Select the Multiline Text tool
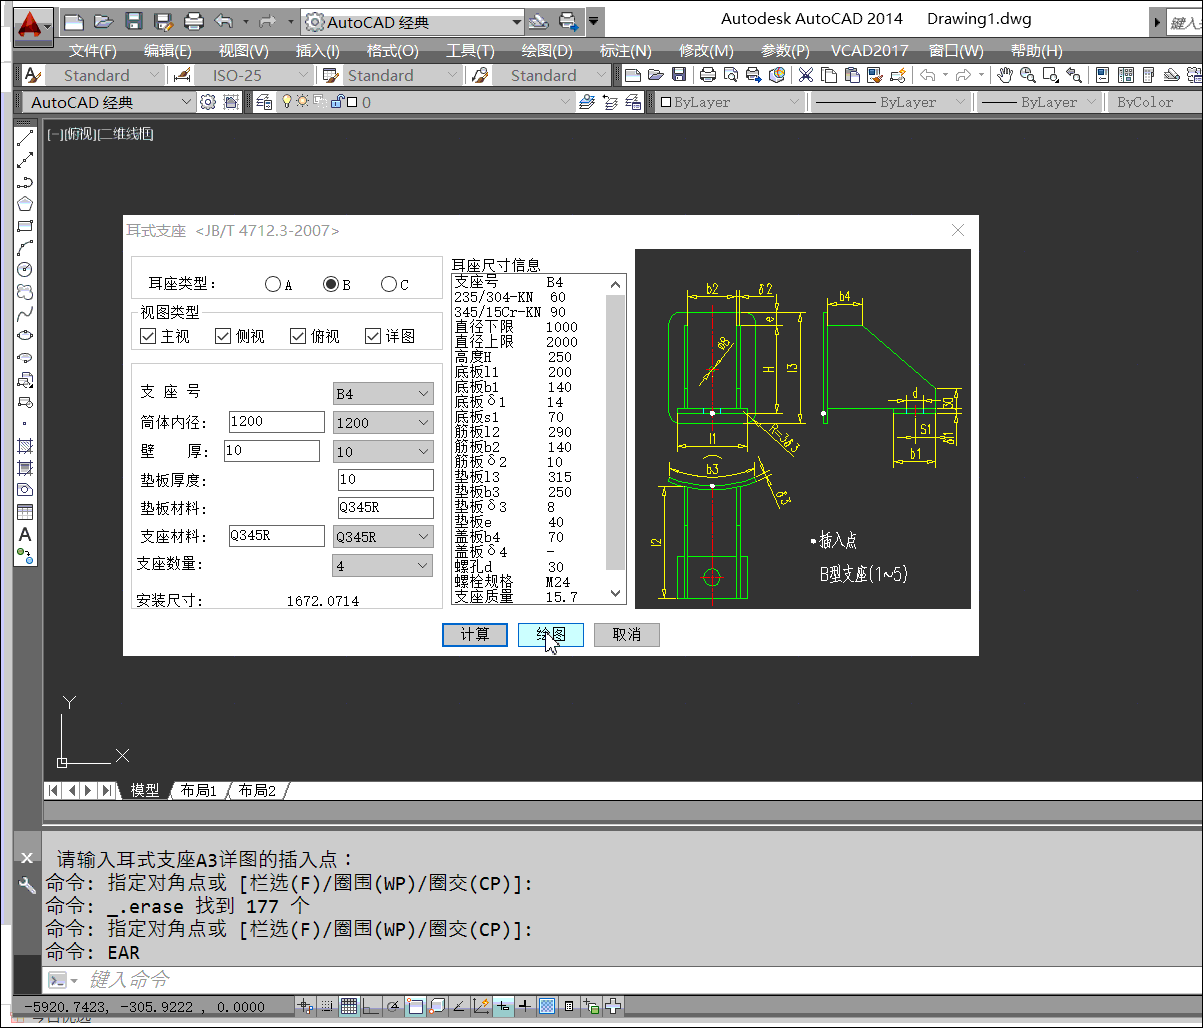Screen dimensions: 1203x1028 click(26, 535)
